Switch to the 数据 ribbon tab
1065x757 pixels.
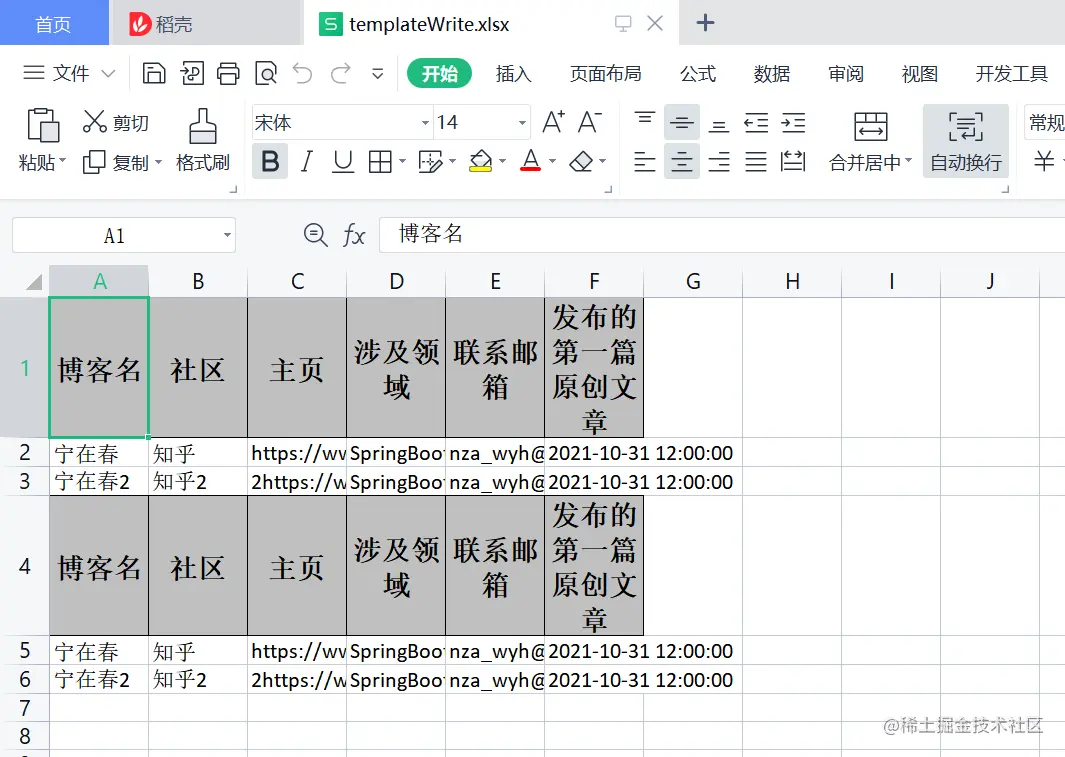pyautogui.click(x=770, y=73)
